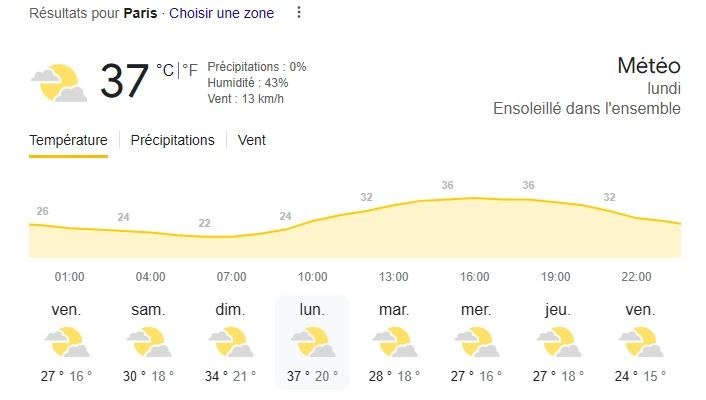This screenshot has height=400, width=706.
Task: Click Monday's highlighted weather icon
Action: [x=313, y=342]
